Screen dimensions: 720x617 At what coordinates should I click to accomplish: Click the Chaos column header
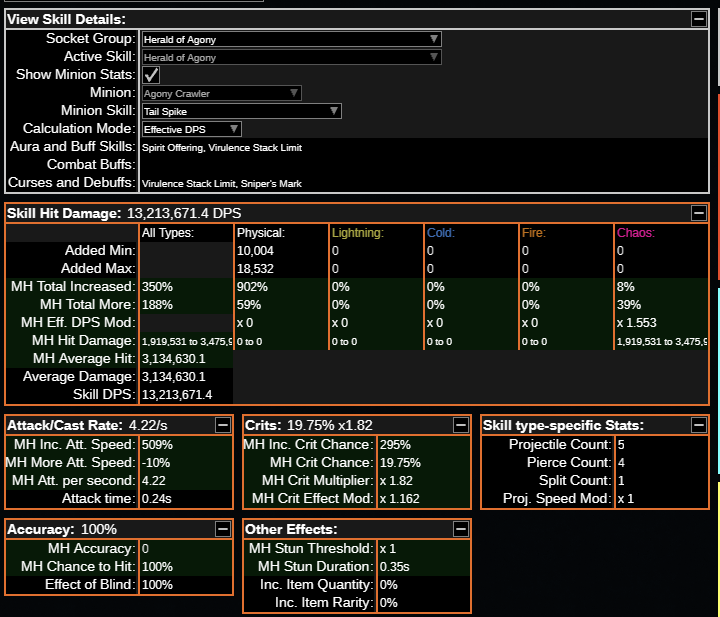[636, 233]
